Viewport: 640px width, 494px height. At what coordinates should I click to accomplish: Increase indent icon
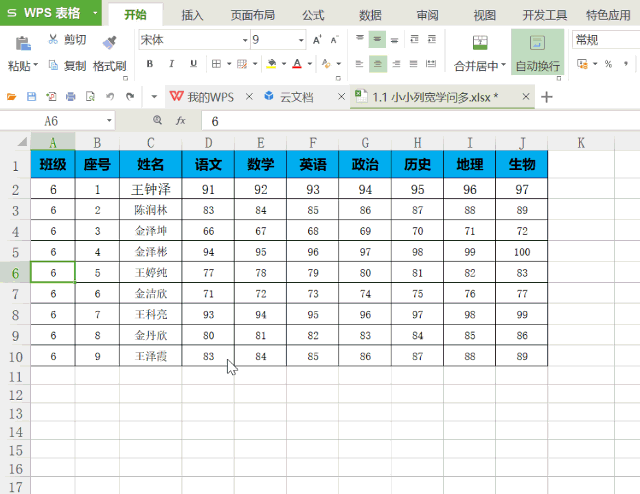pyautogui.click(x=432, y=39)
